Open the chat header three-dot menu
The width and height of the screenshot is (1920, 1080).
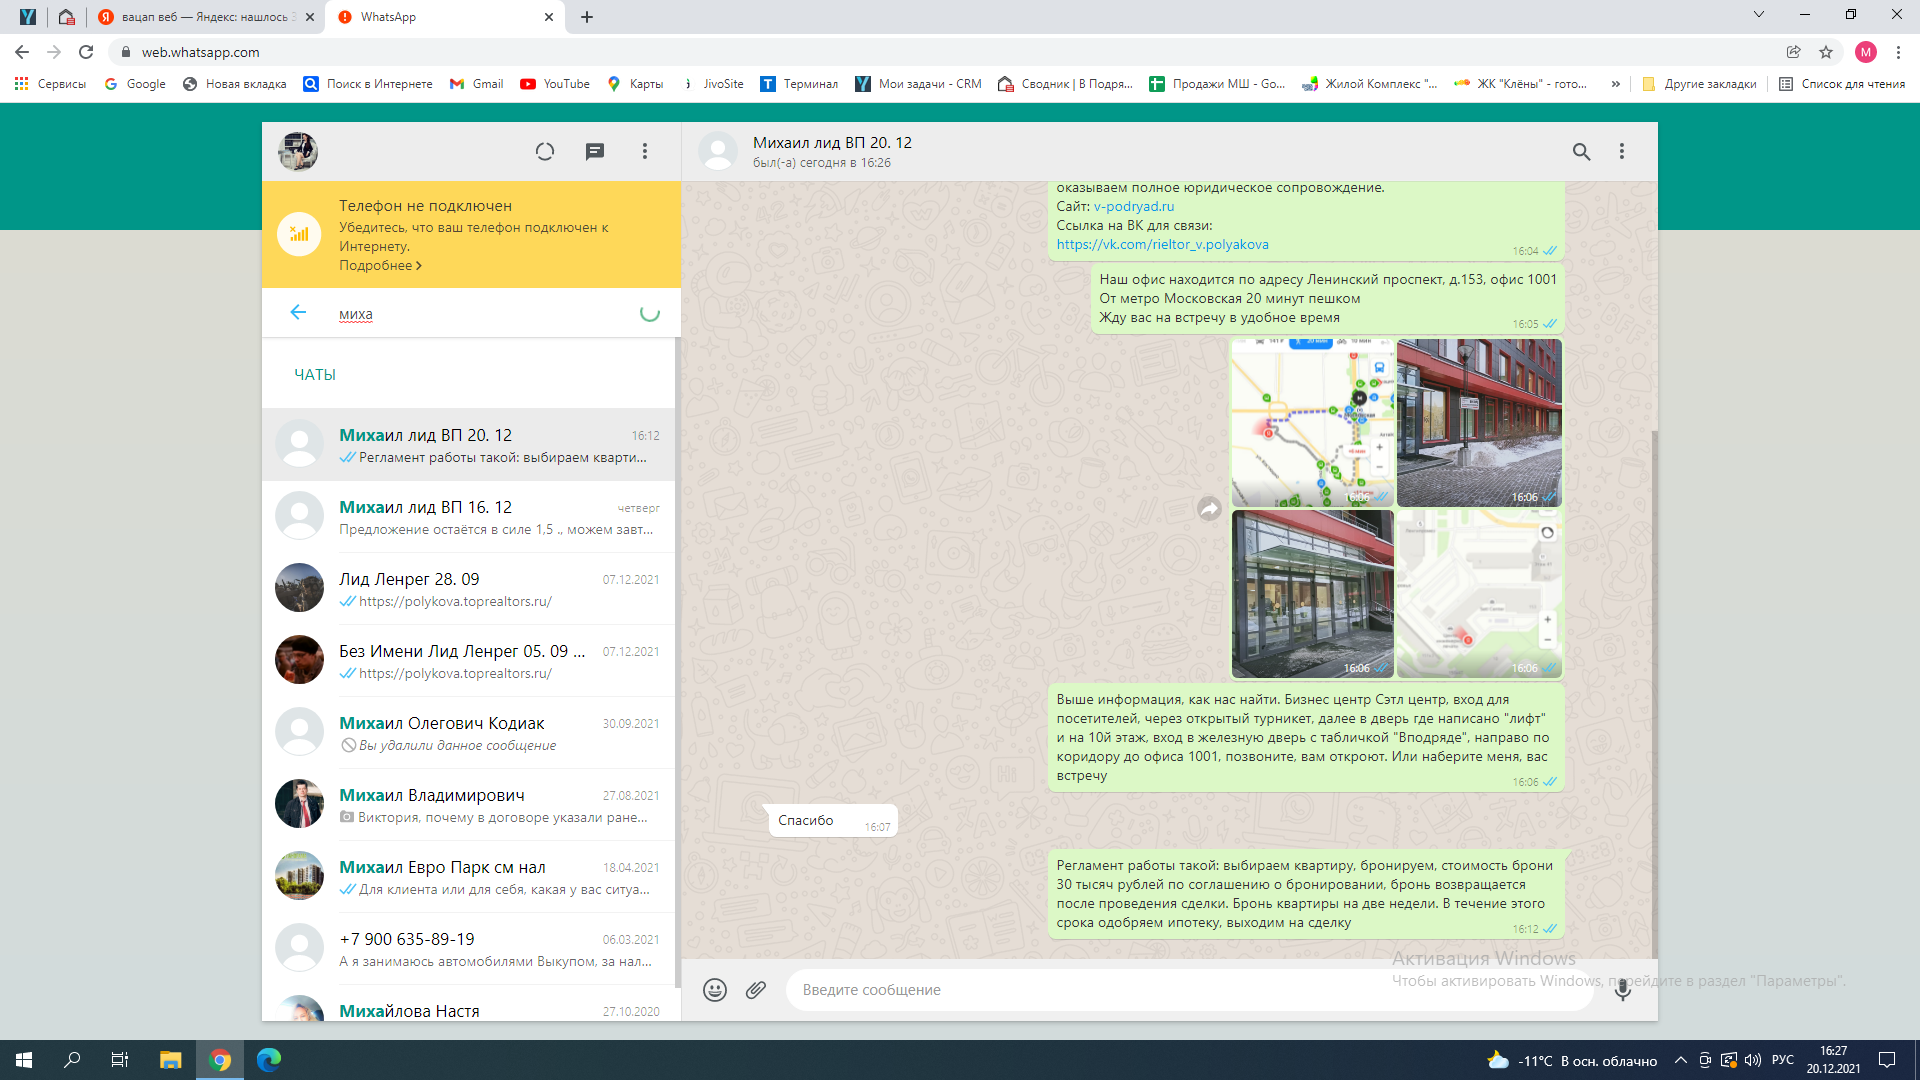[x=1622, y=152]
